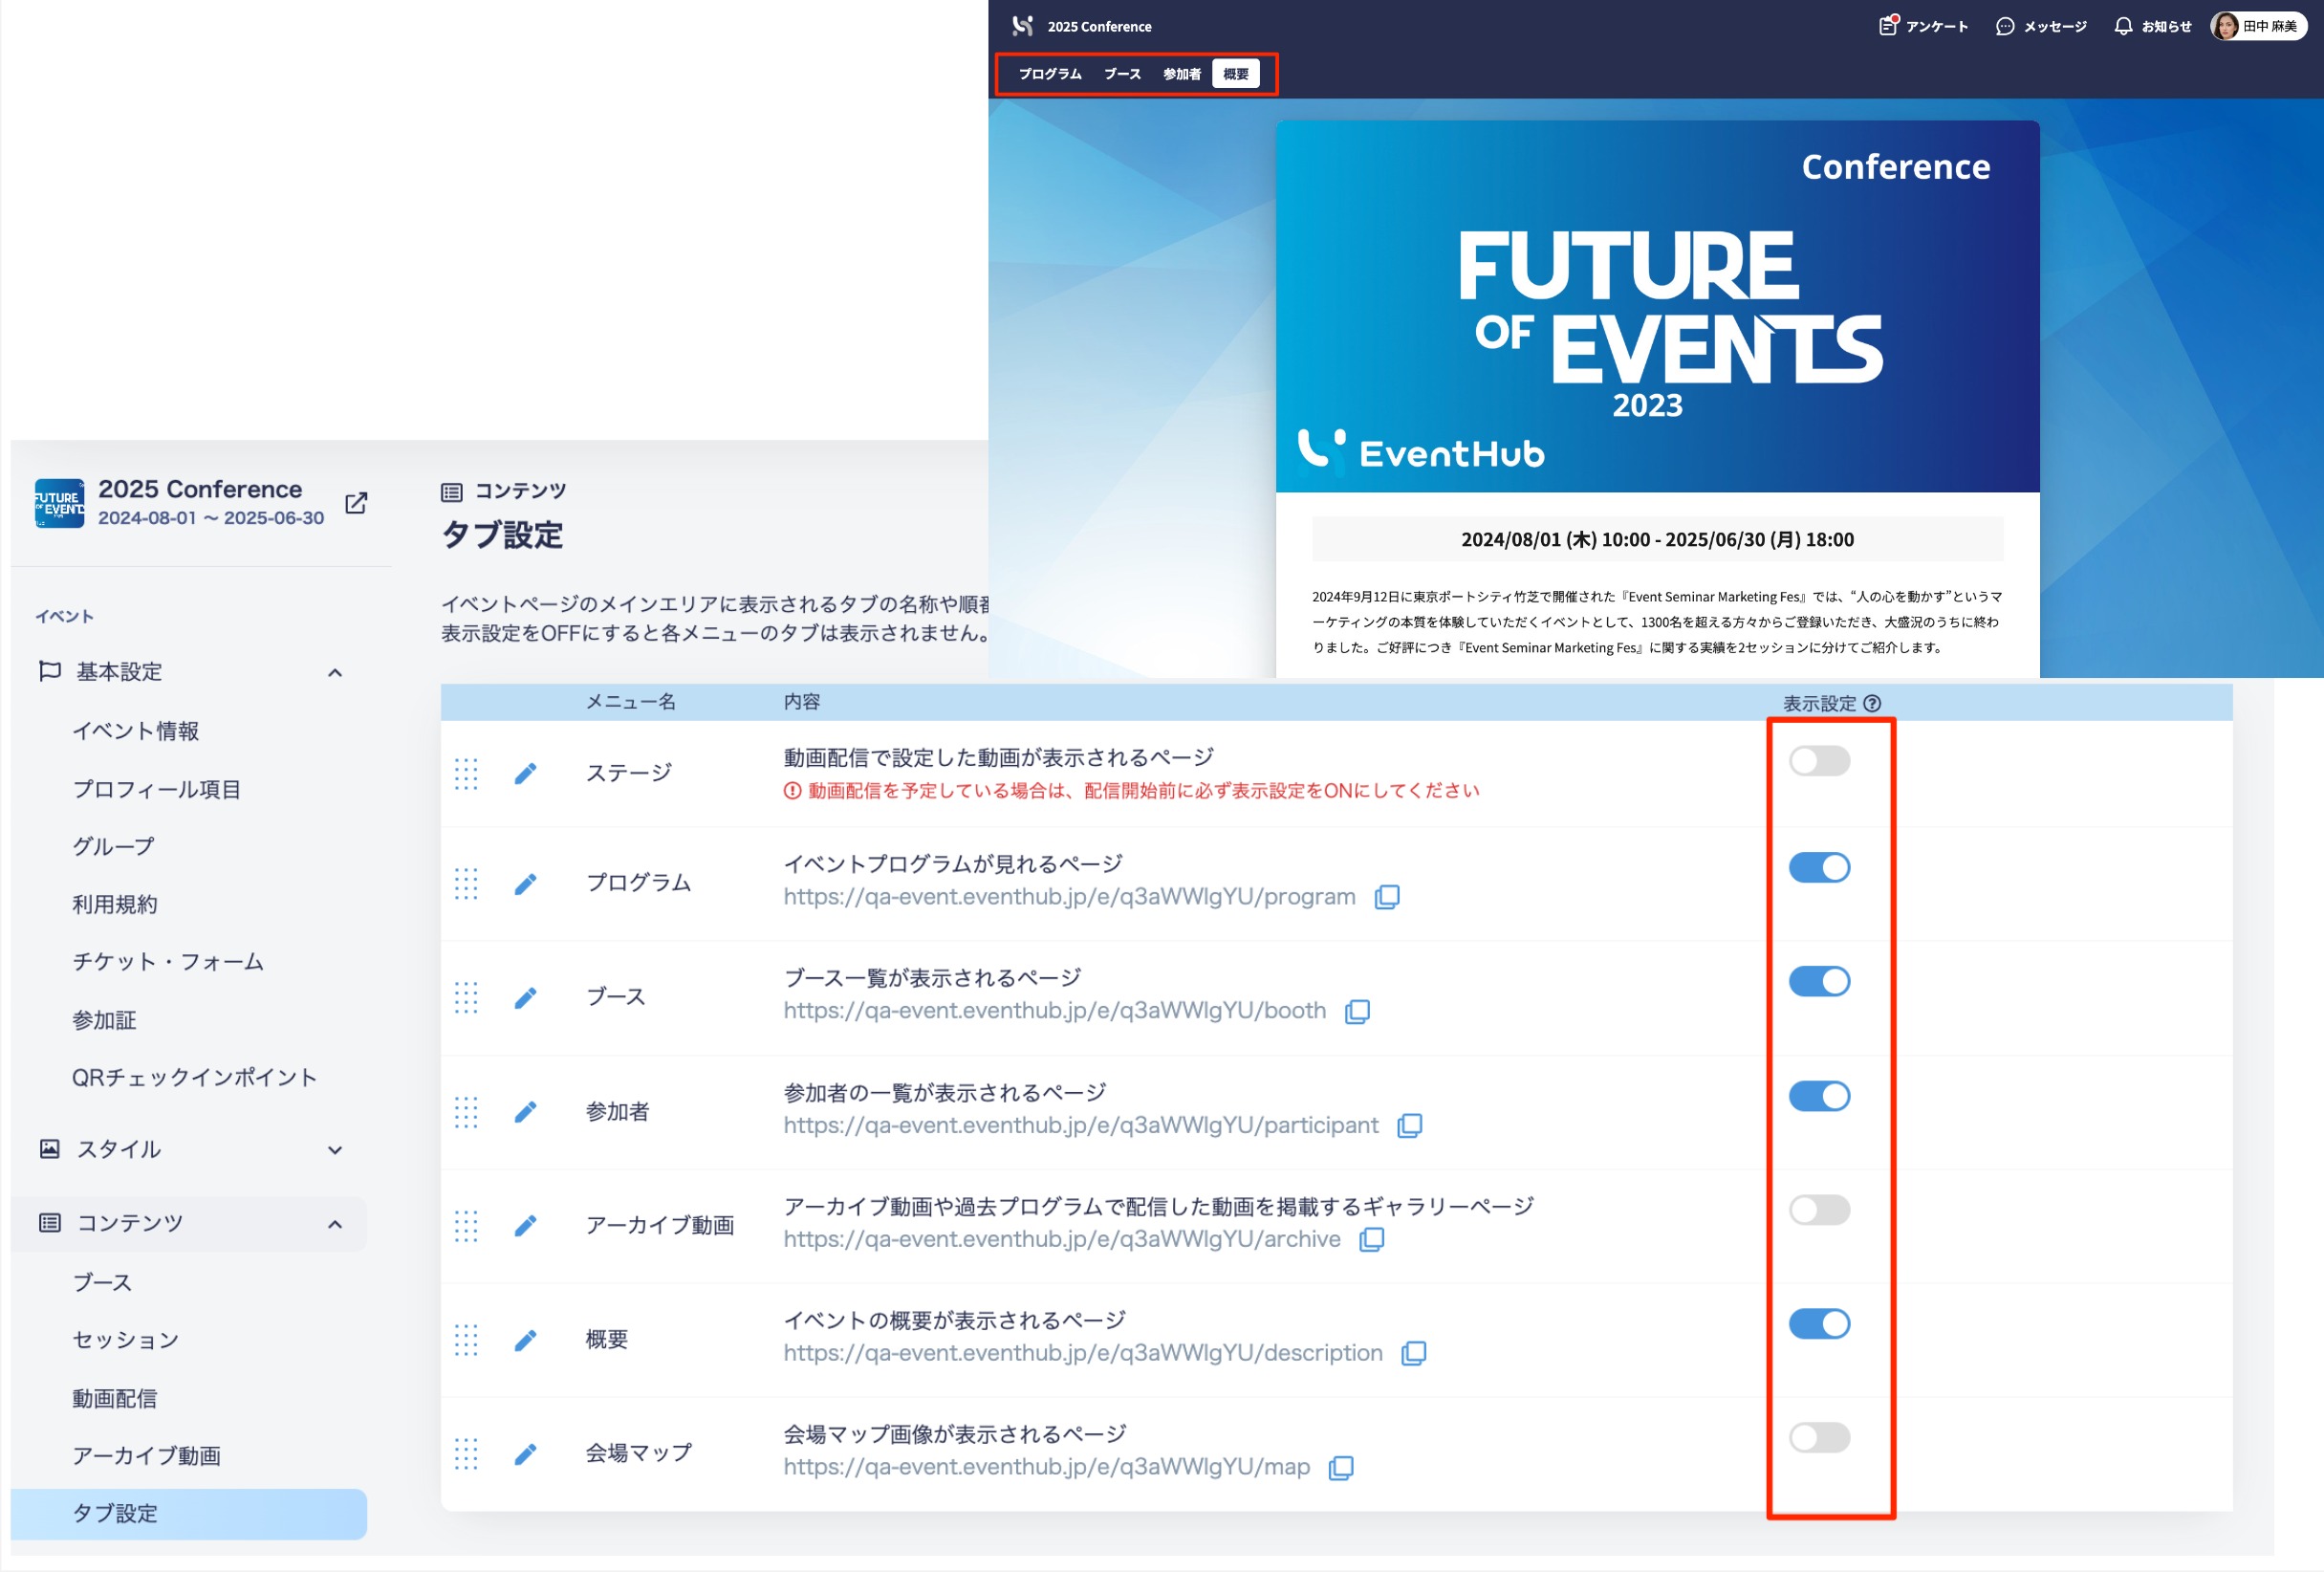This screenshot has height=1572, width=2324.
Task: Copy the archive page URL
Action: coord(1372,1240)
